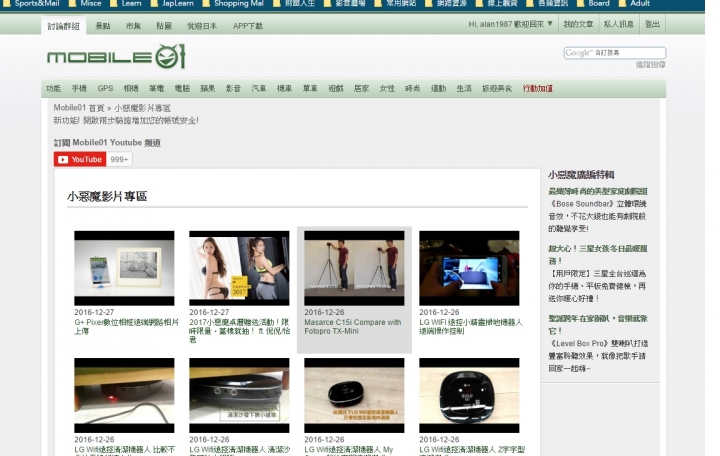Open 我的文章 in the top bar
This screenshot has width=720, height=456.
tap(579, 24)
